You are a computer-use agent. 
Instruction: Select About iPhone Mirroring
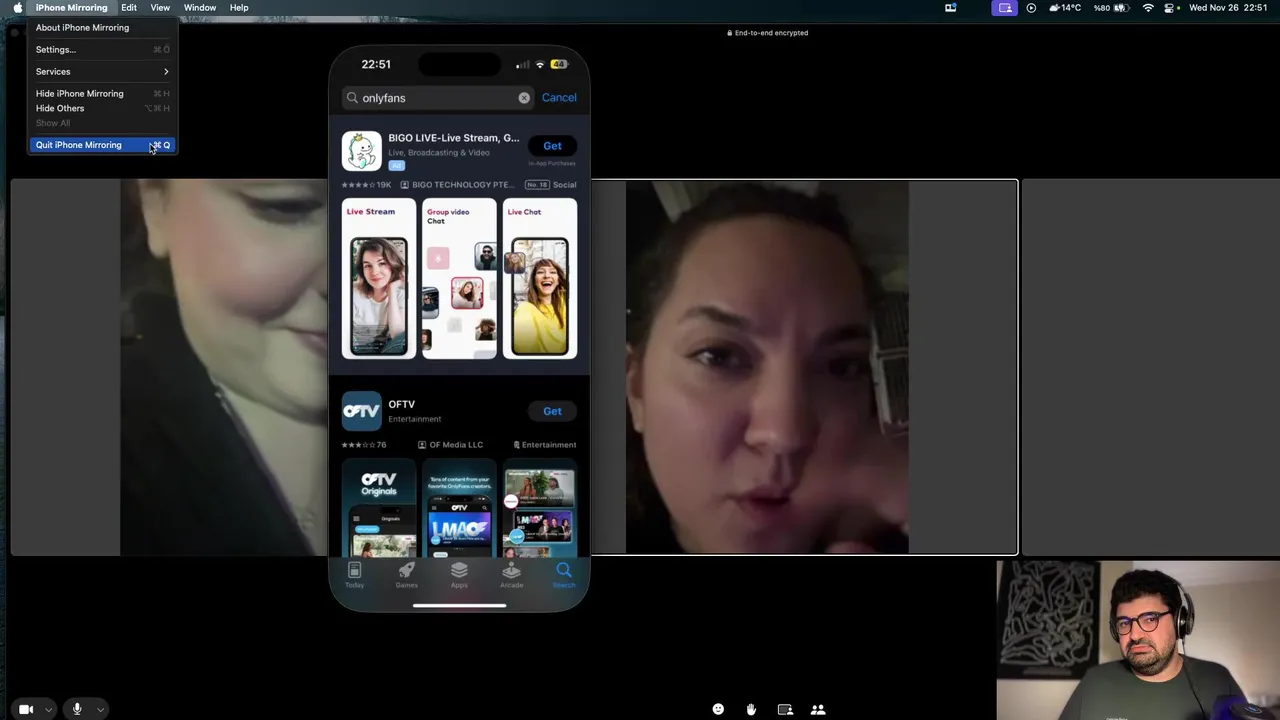(103, 27)
